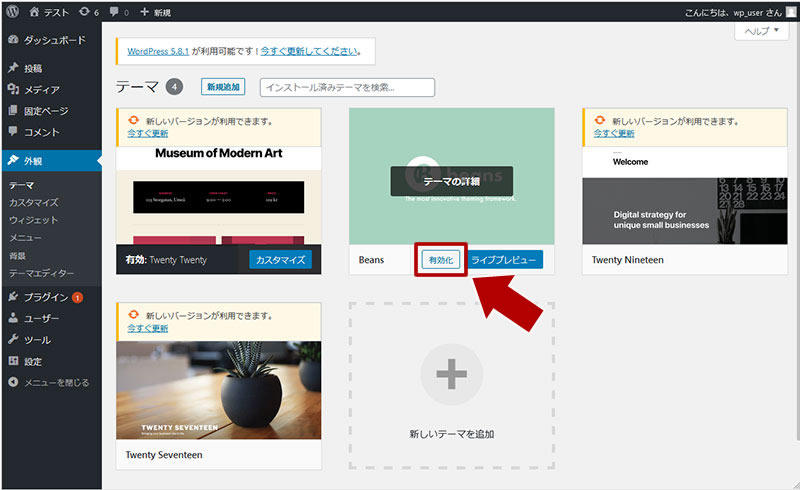Click ライブプレビュー for Beans theme

click(x=504, y=260)
